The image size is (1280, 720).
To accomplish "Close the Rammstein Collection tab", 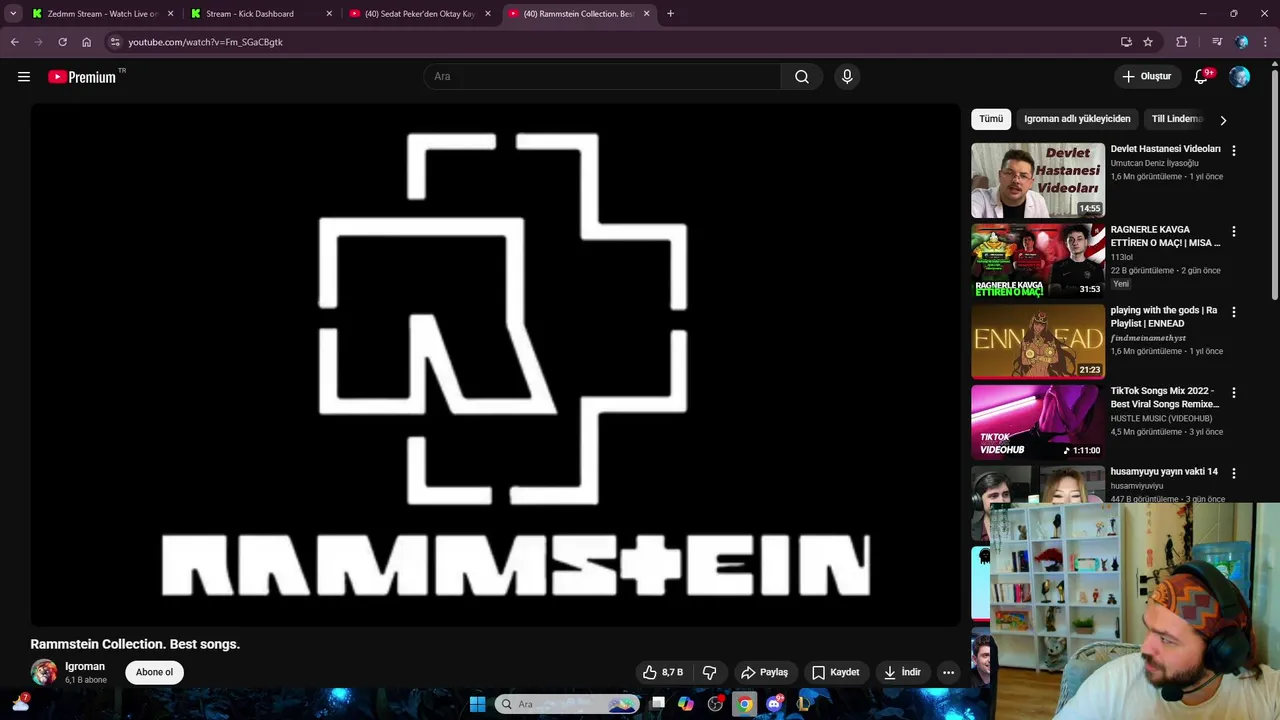I will pos(646,14).
